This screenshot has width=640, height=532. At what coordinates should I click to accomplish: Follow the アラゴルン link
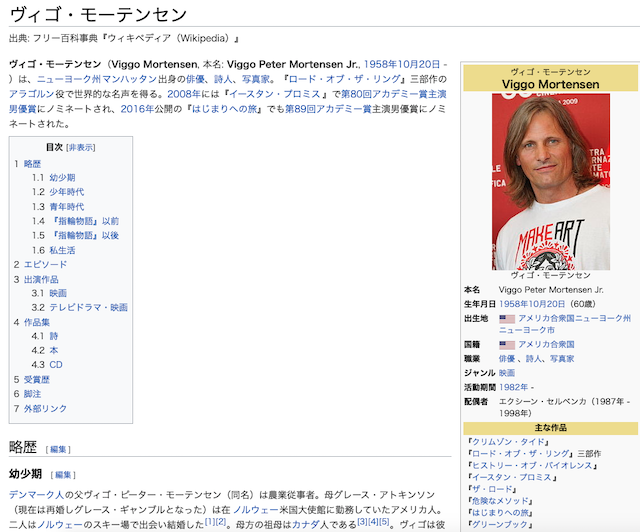(x=31, y=94)
